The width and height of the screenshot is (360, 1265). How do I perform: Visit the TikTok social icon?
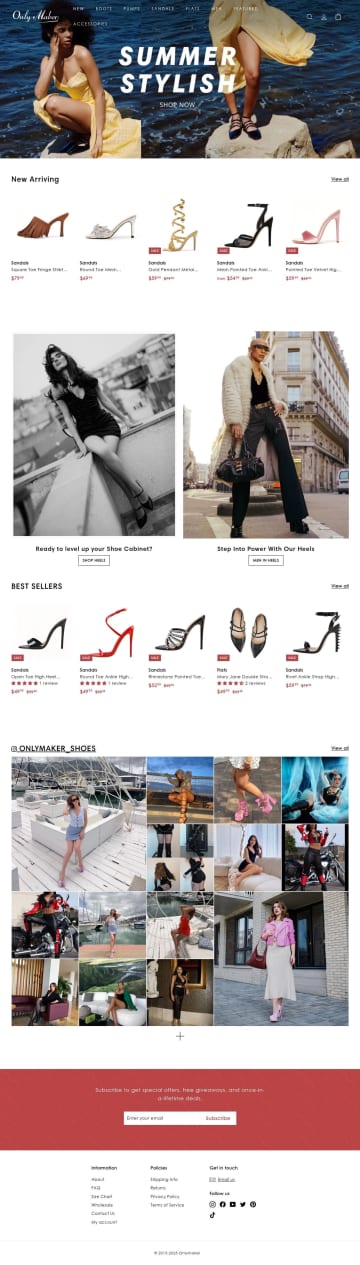pyautogui.click(x=212, y=1215)
